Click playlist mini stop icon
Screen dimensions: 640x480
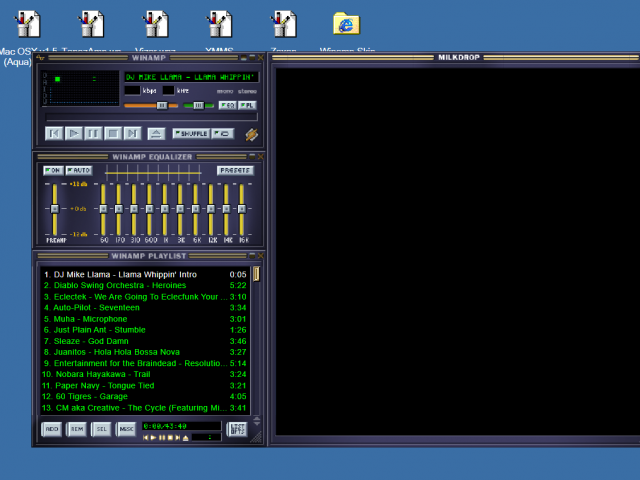click(x=170, y=438)
